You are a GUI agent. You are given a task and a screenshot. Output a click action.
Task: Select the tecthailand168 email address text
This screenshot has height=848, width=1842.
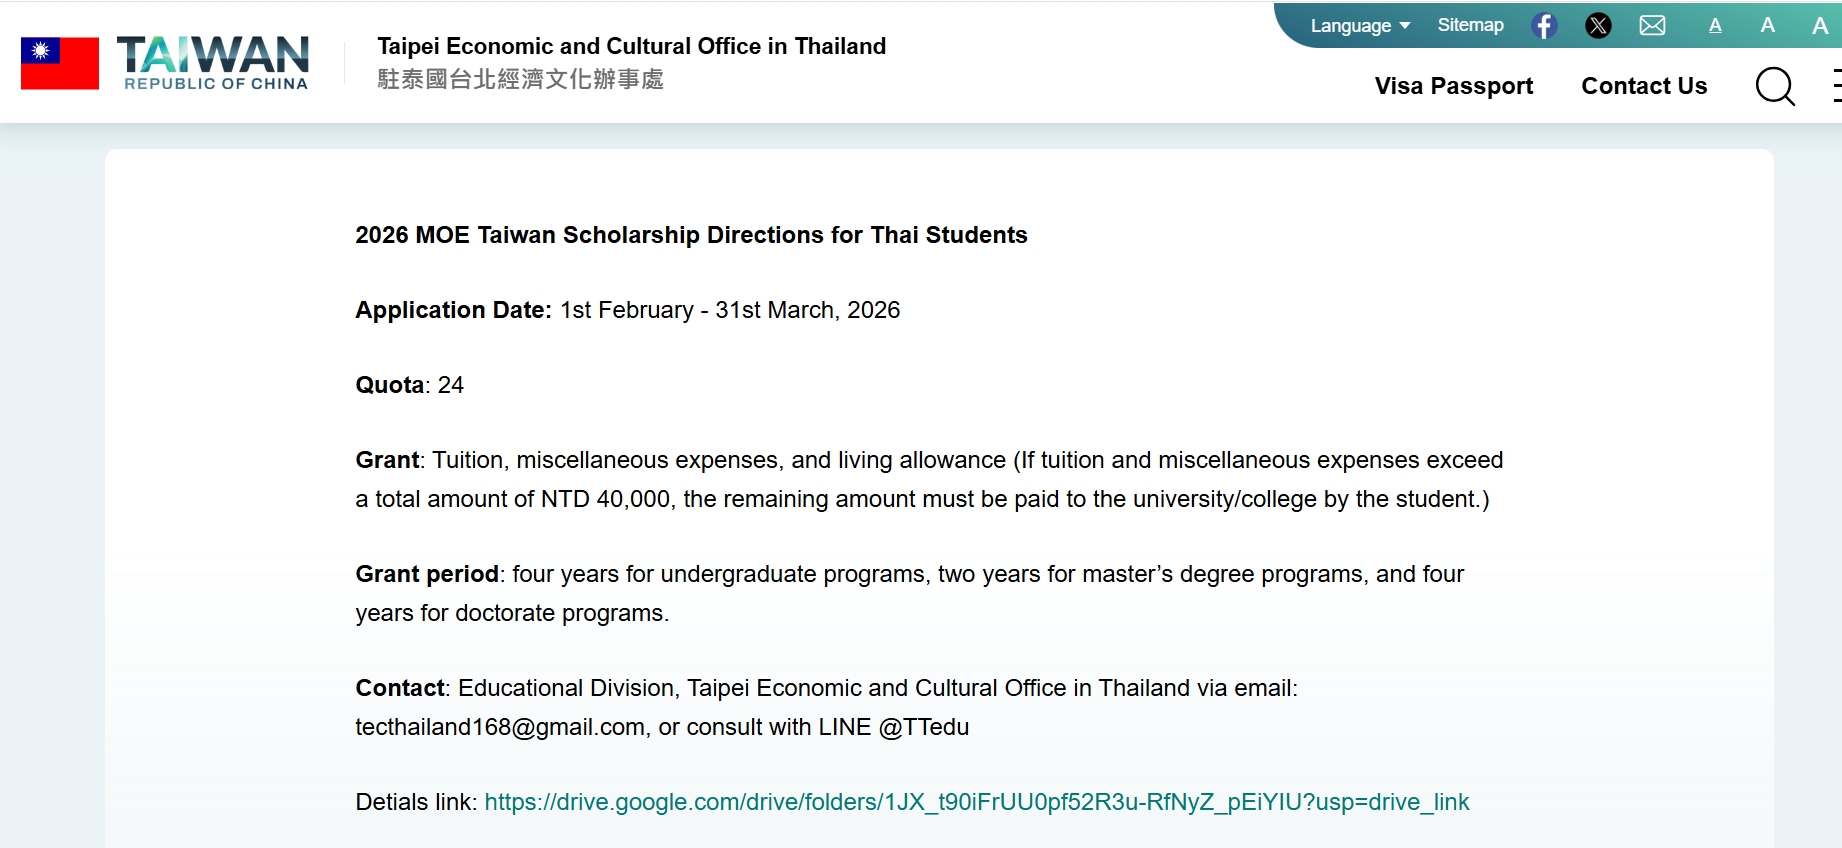coord(497,727)
